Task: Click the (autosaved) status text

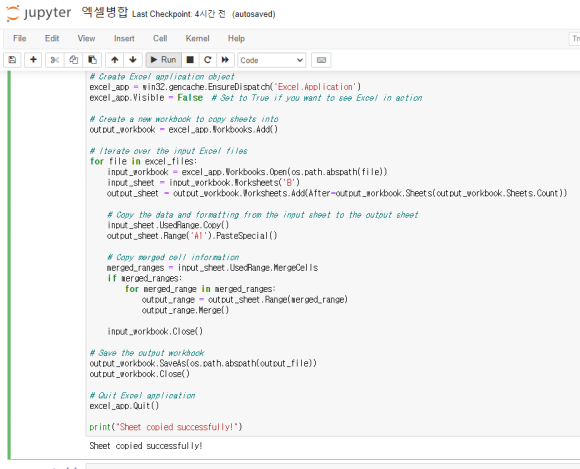Action: pos(254,14)
